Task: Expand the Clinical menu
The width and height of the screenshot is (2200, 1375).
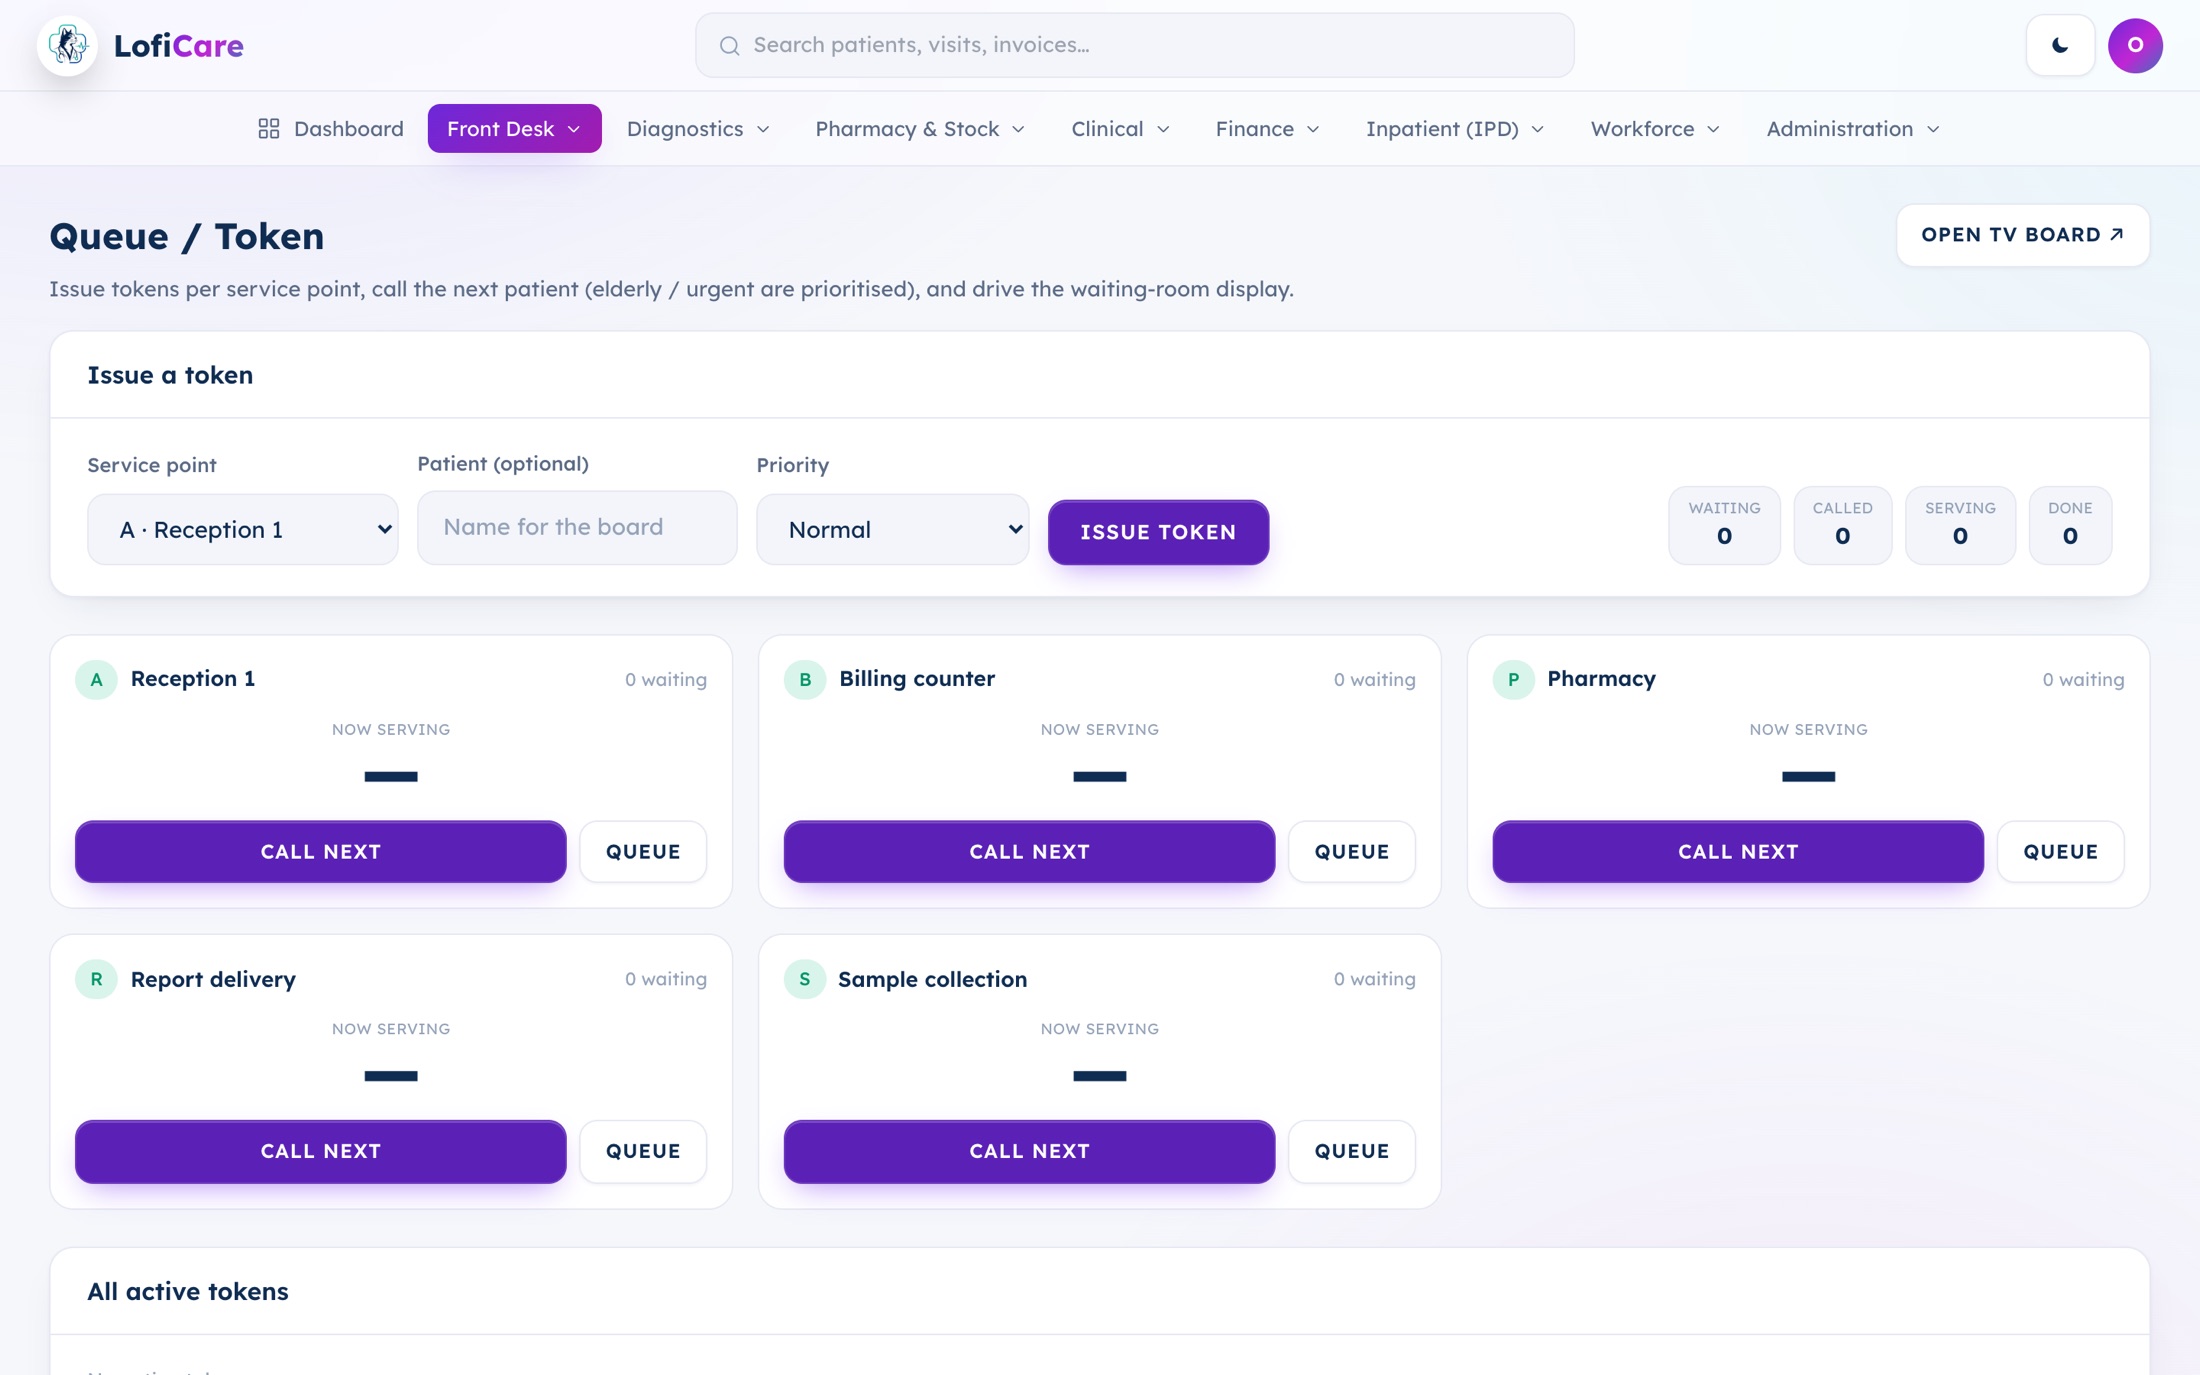Action: pyautogui.click(x=1120, y=129)
